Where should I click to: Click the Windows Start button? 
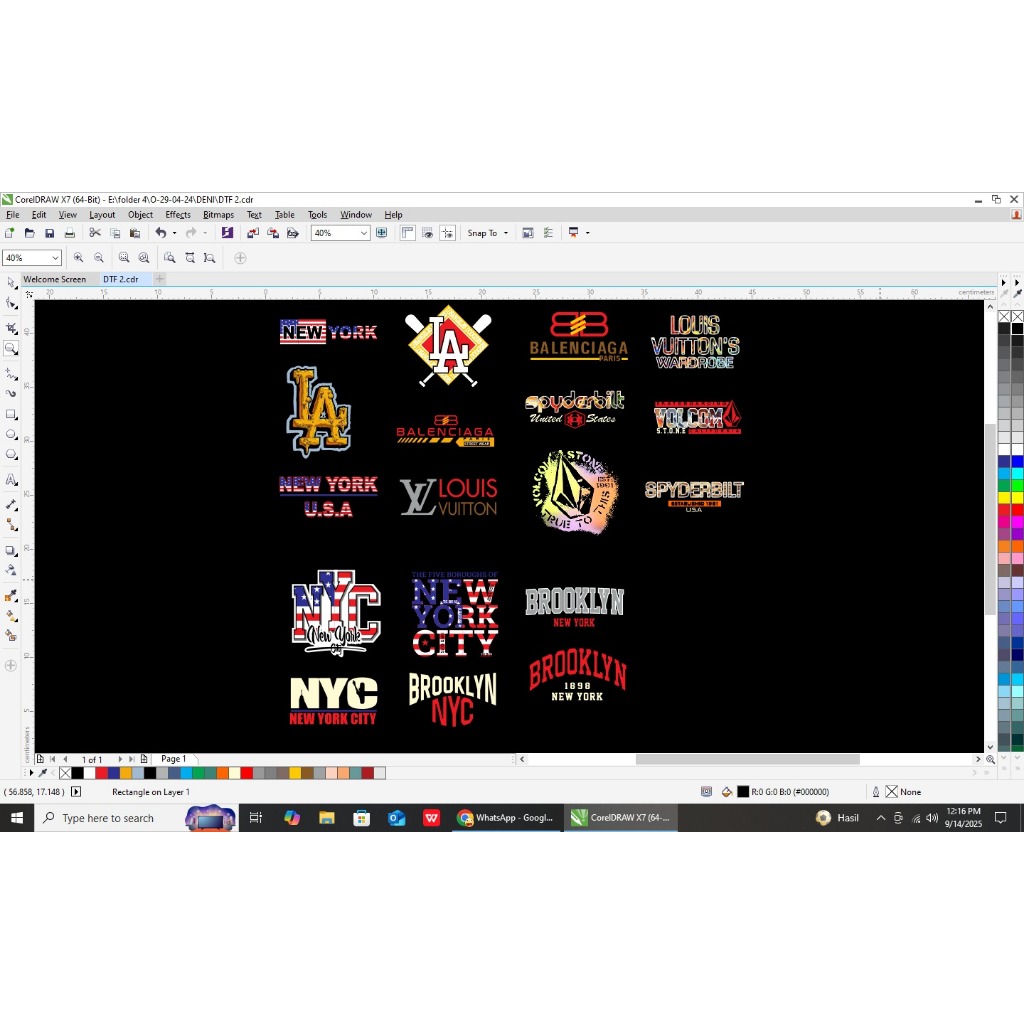(17, 818)
